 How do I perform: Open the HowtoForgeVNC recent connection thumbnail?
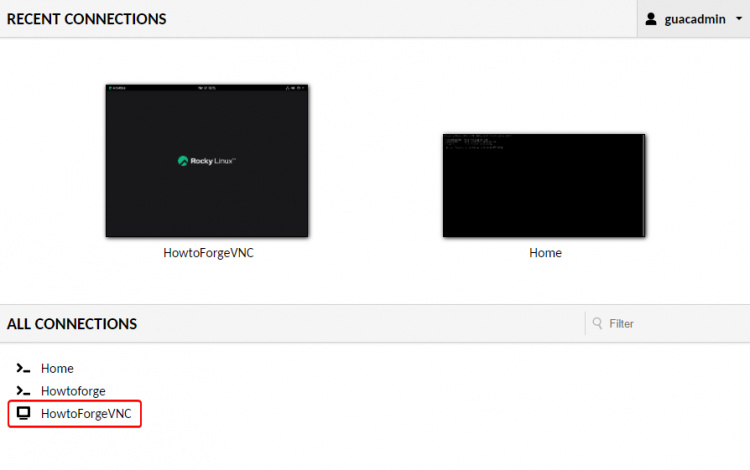[x=207, y=161]
